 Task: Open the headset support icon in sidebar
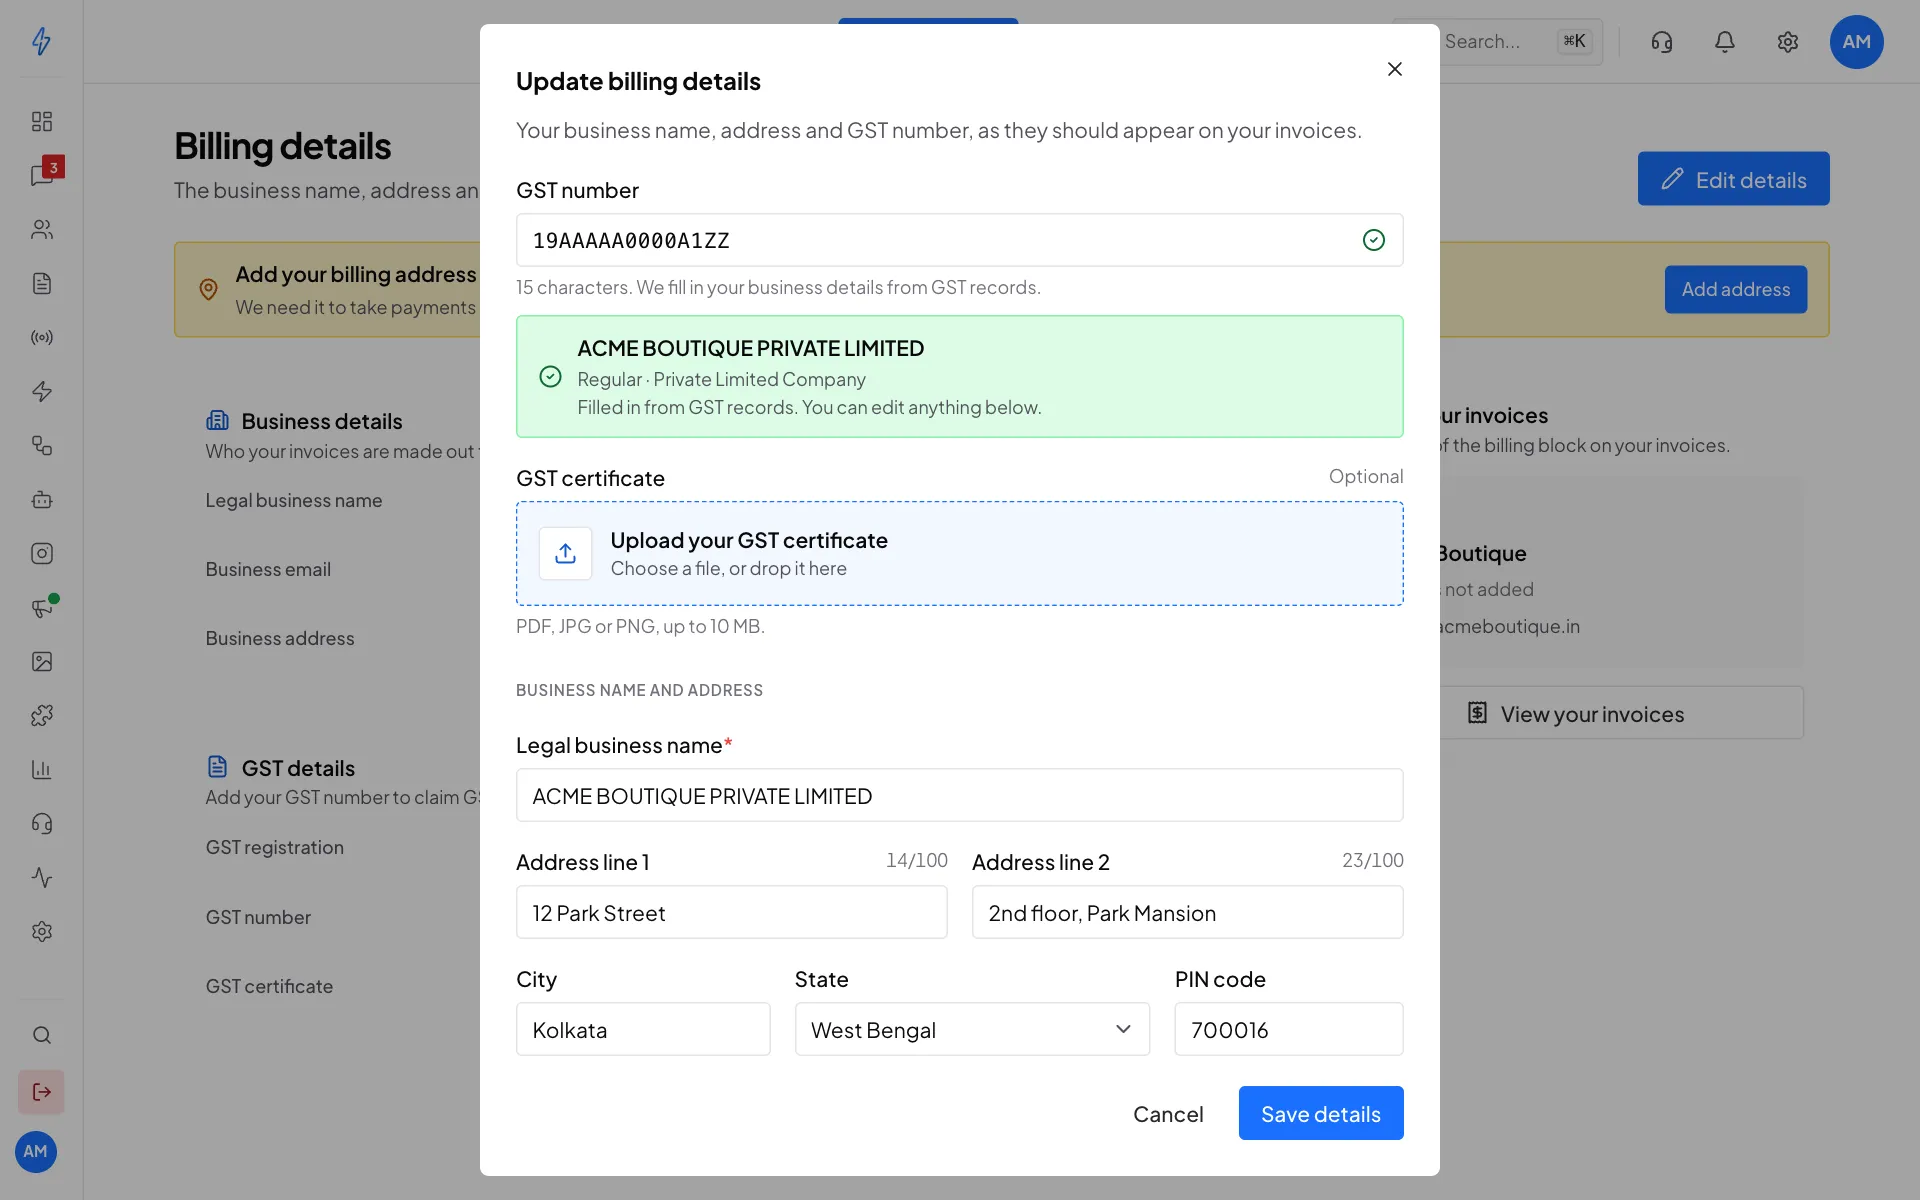(x=42, y=823)
